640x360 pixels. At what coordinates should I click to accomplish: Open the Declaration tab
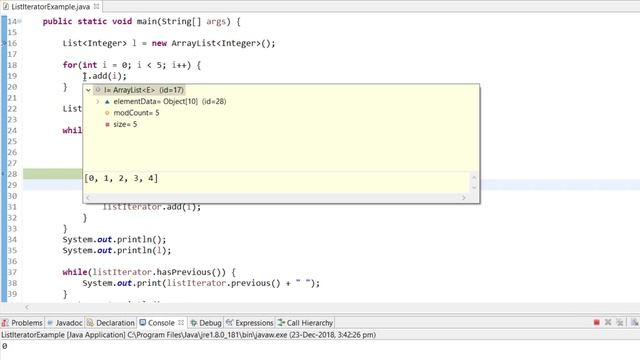coord(111,323)
